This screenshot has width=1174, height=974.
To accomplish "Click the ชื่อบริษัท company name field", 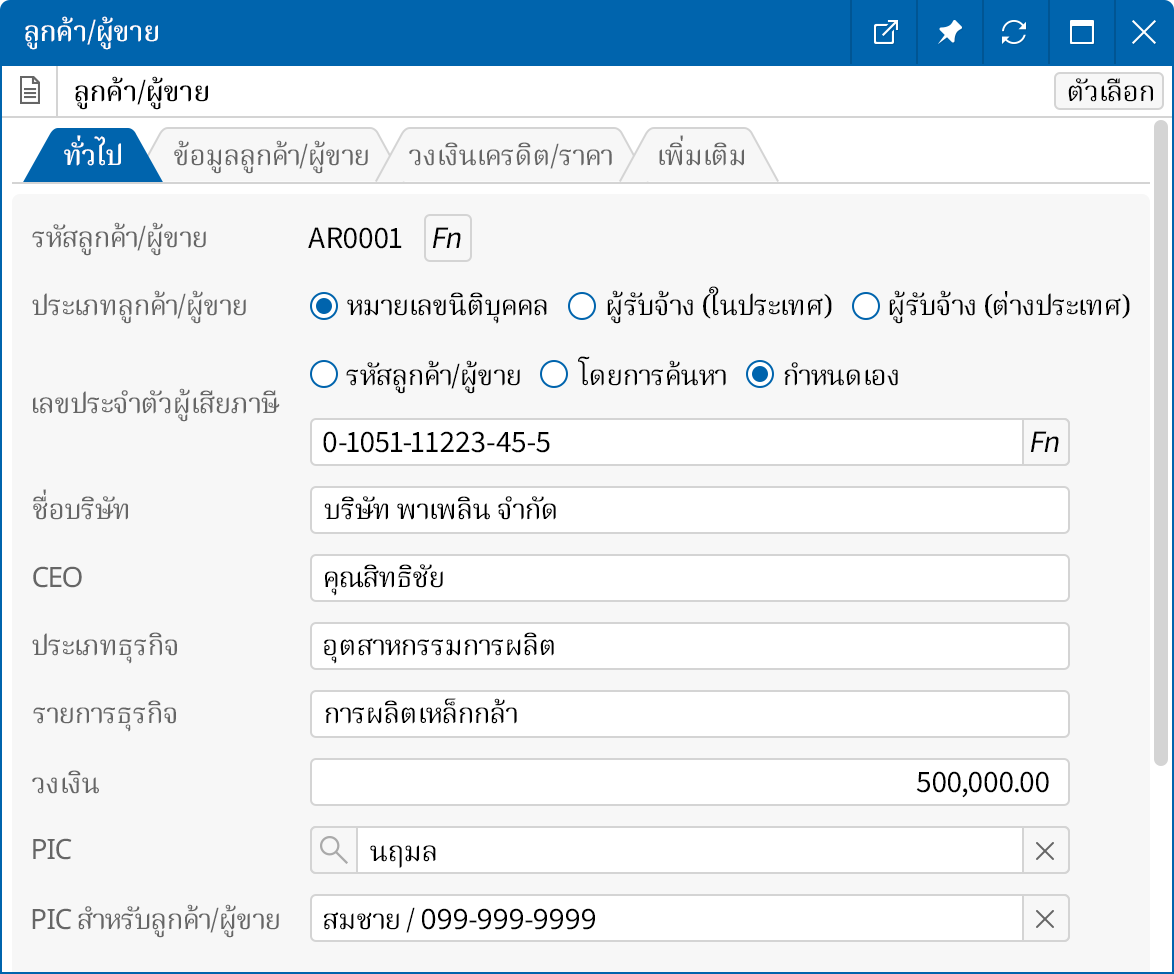I will (x=689, y=511).
